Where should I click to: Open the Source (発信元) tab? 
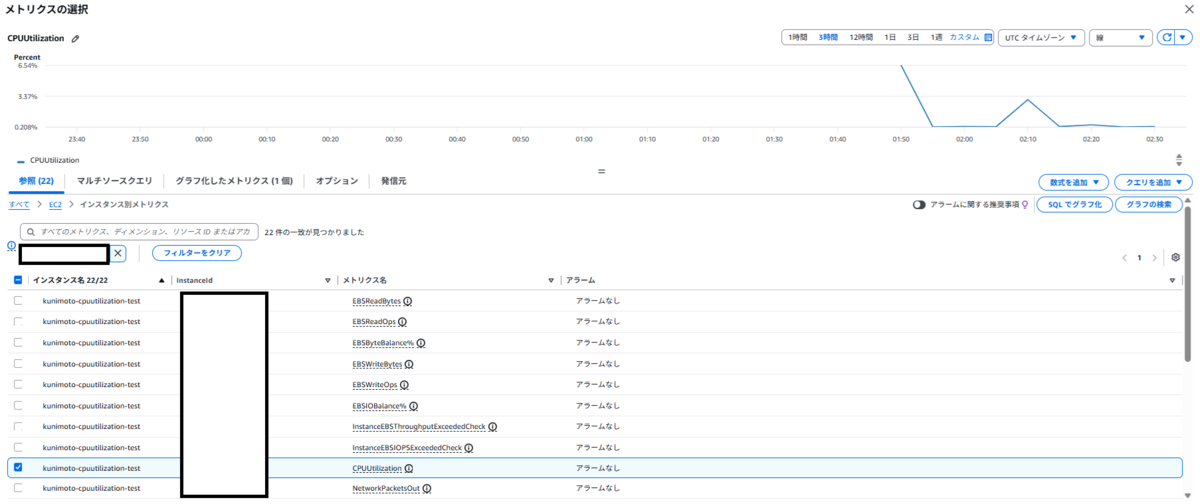tap(393, 181)
